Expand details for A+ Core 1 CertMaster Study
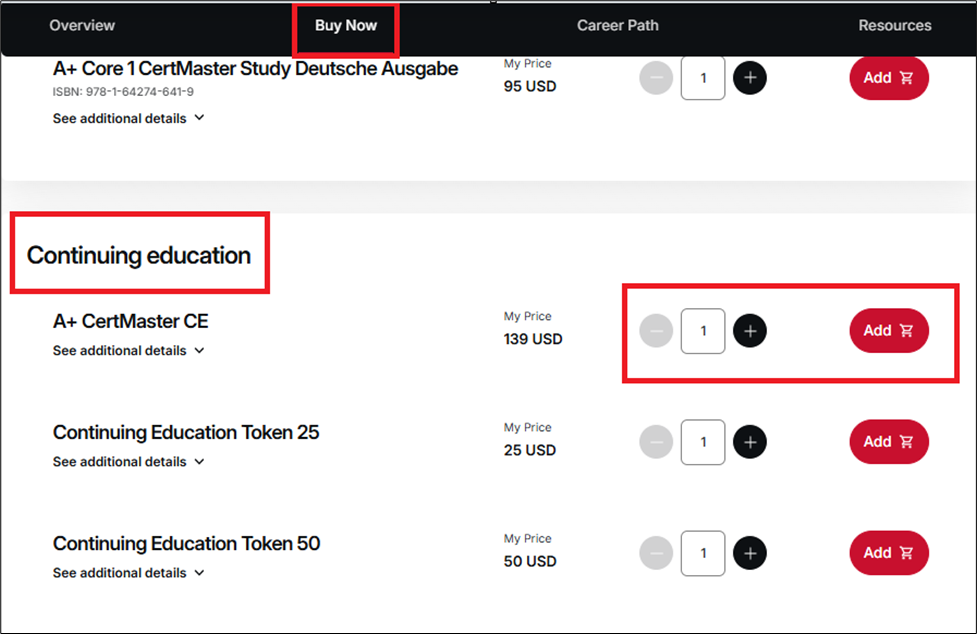This screenshot has height=634, width=977. point(128,118)
